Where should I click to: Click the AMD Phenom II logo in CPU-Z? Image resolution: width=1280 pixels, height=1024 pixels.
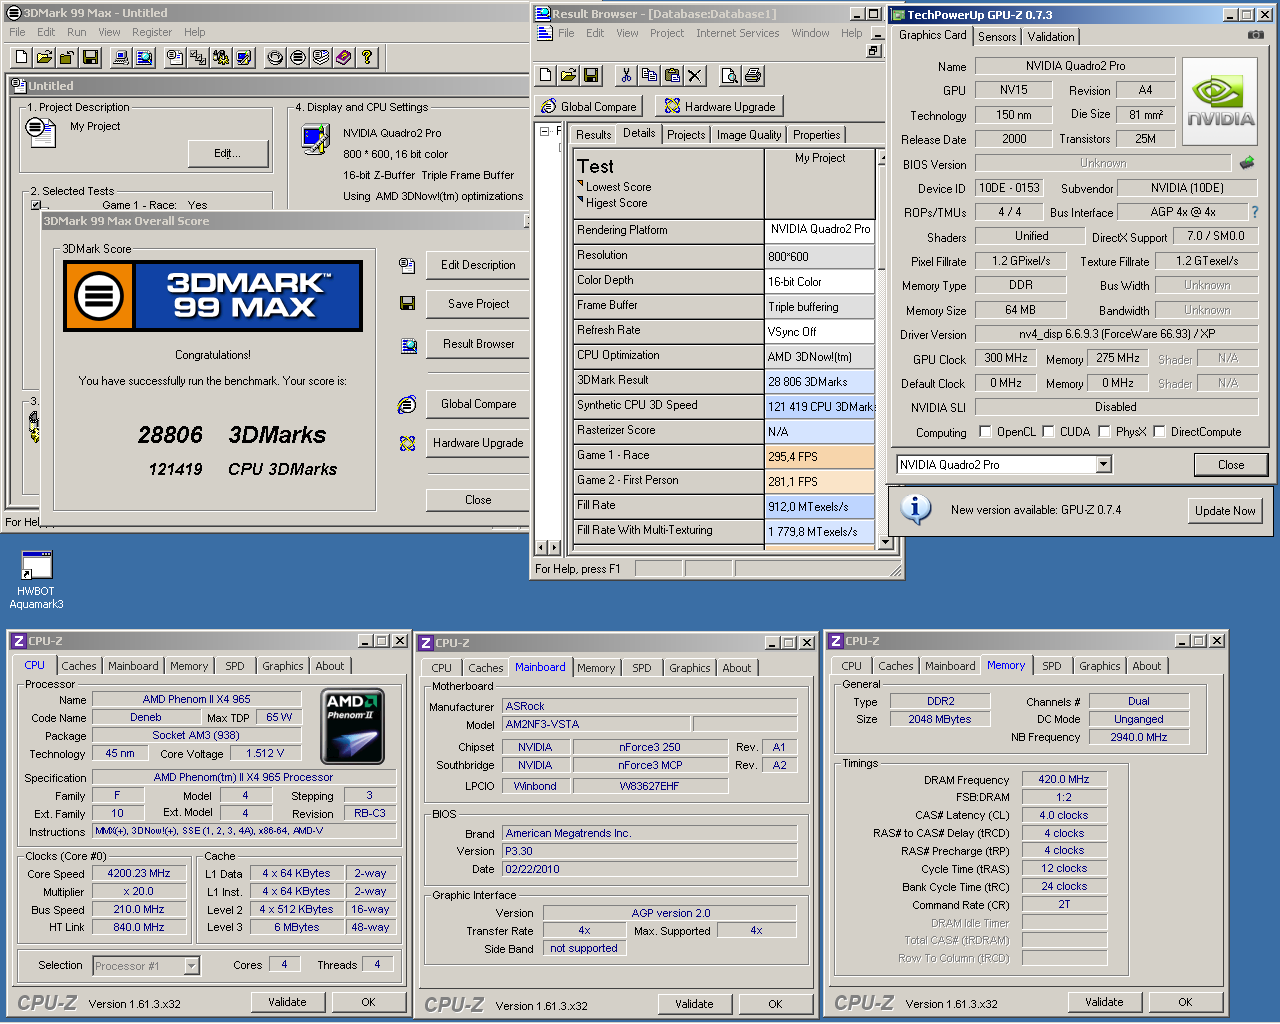pos(352,726)
